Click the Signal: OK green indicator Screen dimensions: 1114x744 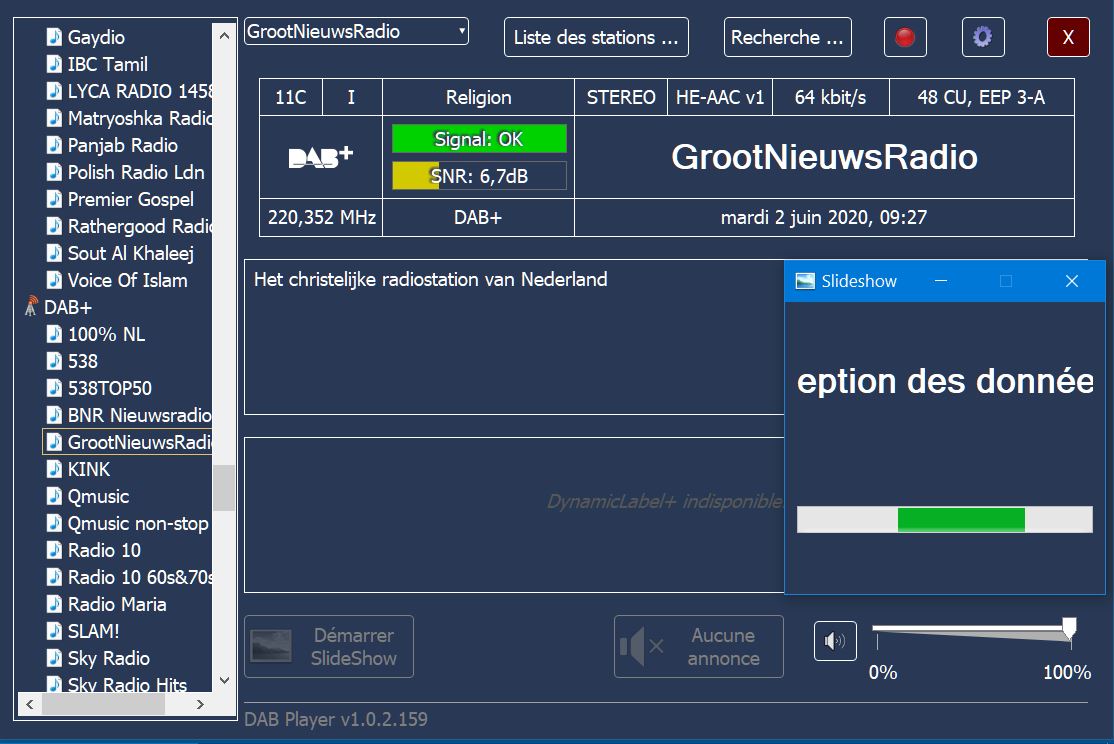pos(480,139)
